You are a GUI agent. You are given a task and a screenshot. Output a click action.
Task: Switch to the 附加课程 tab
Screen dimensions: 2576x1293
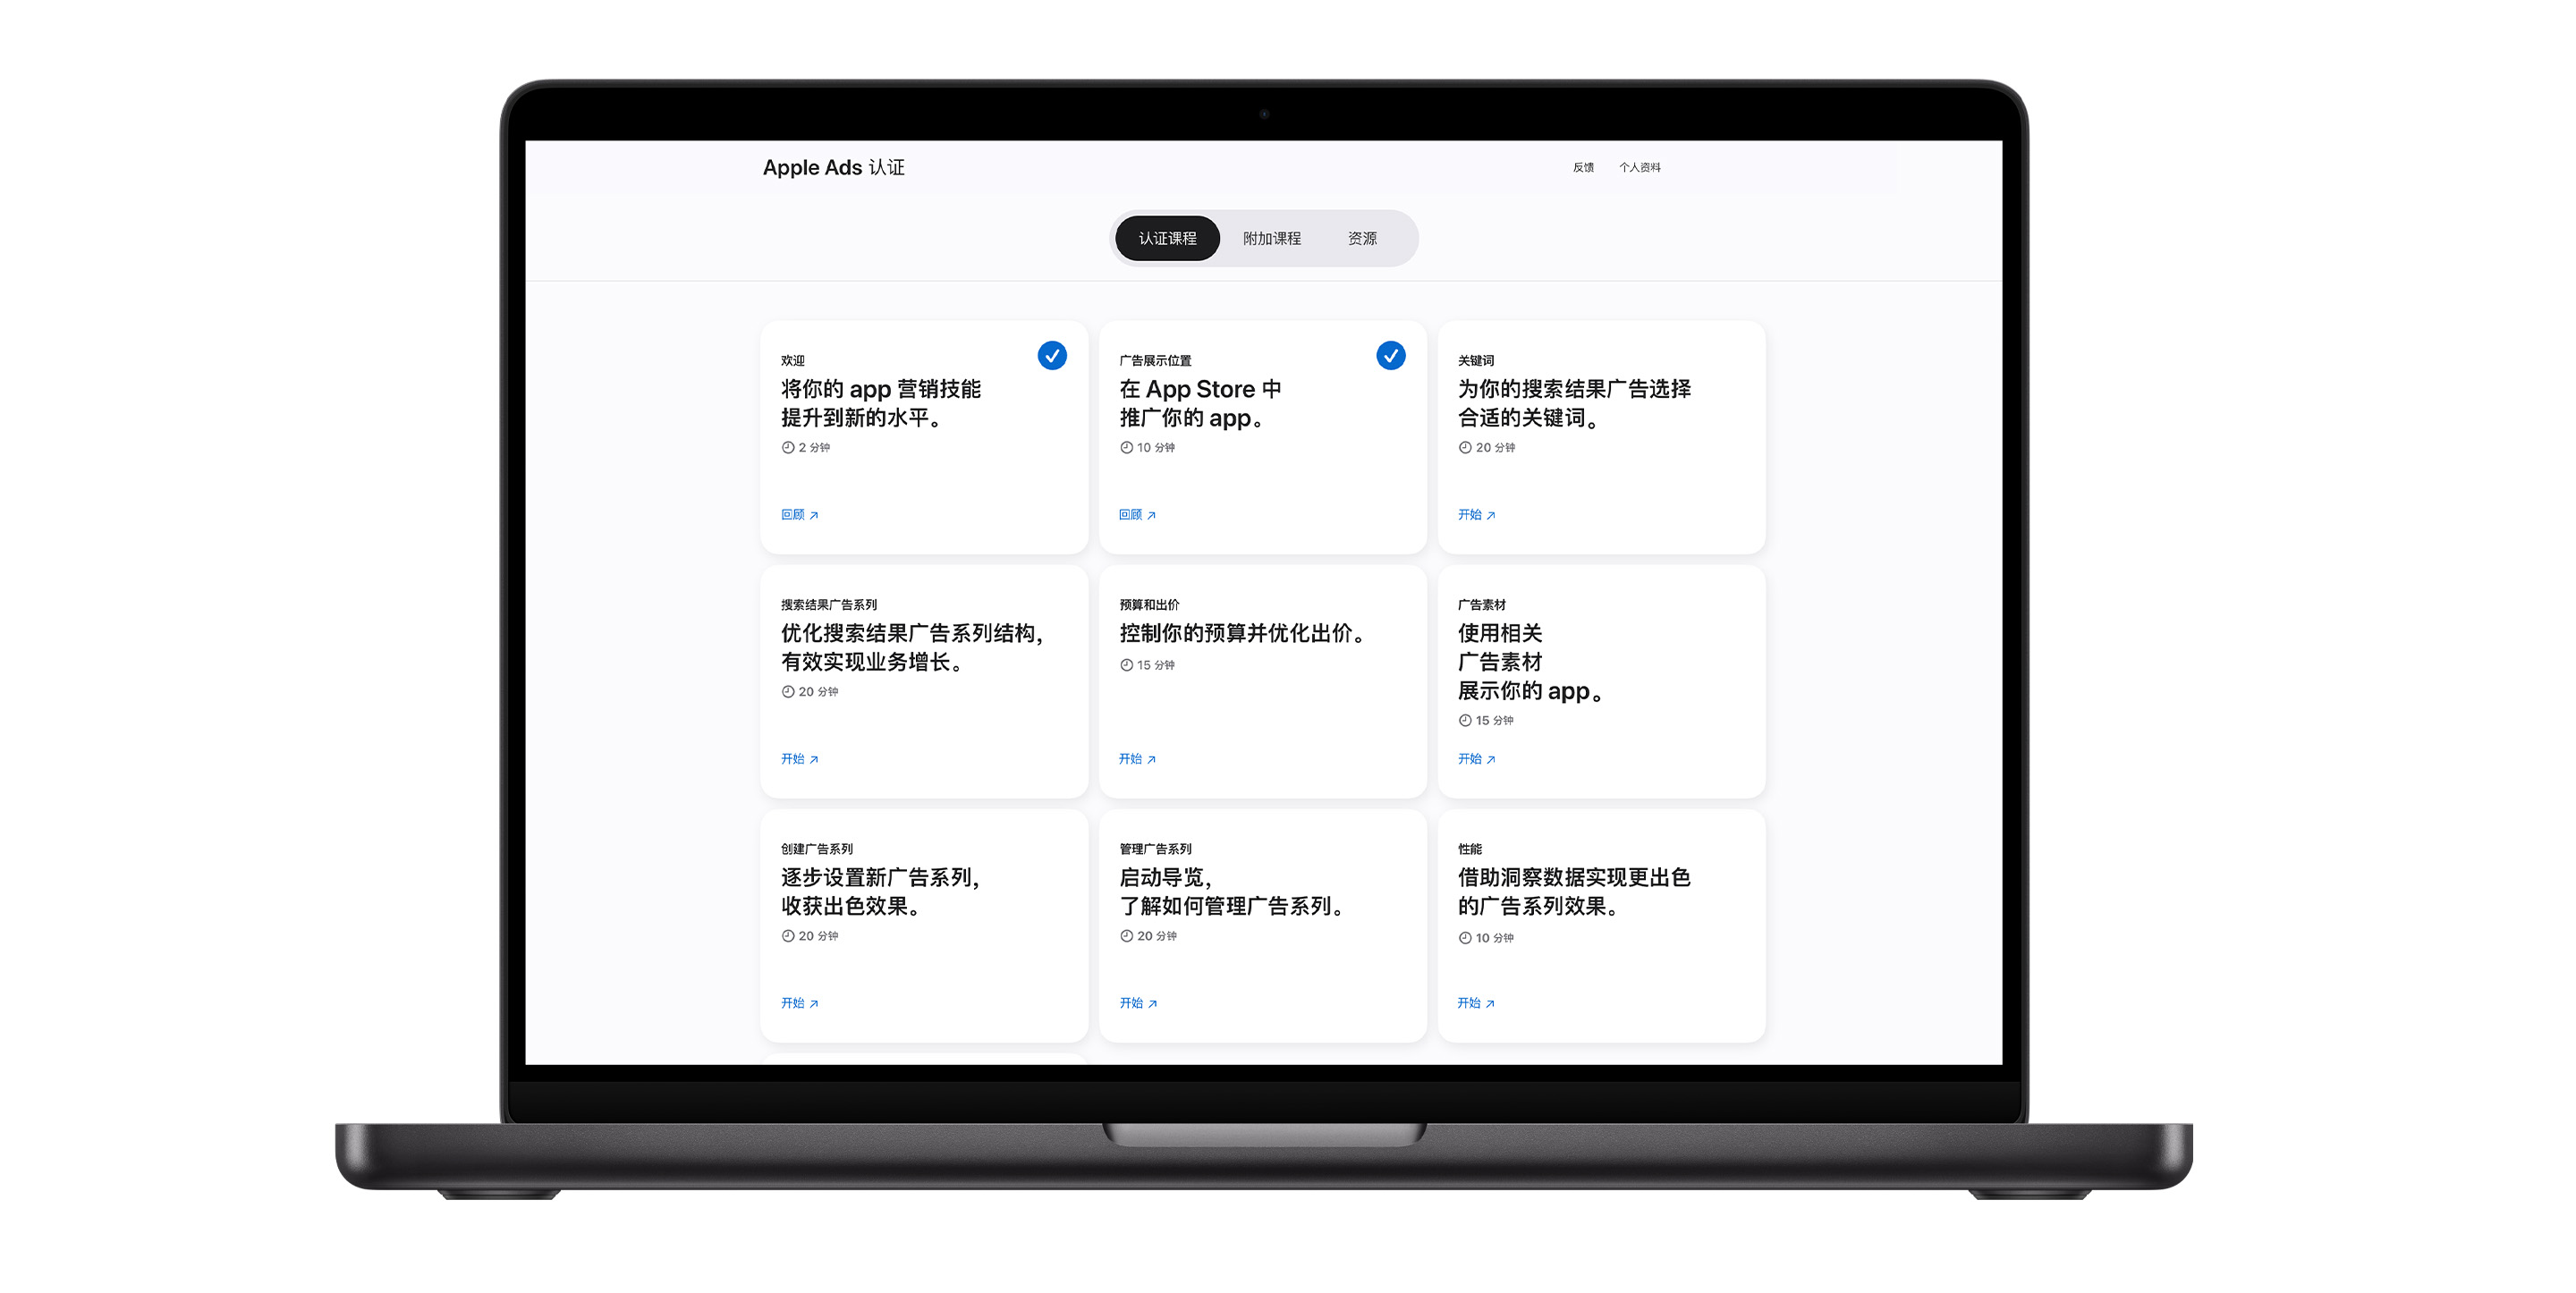point(1272,238)
